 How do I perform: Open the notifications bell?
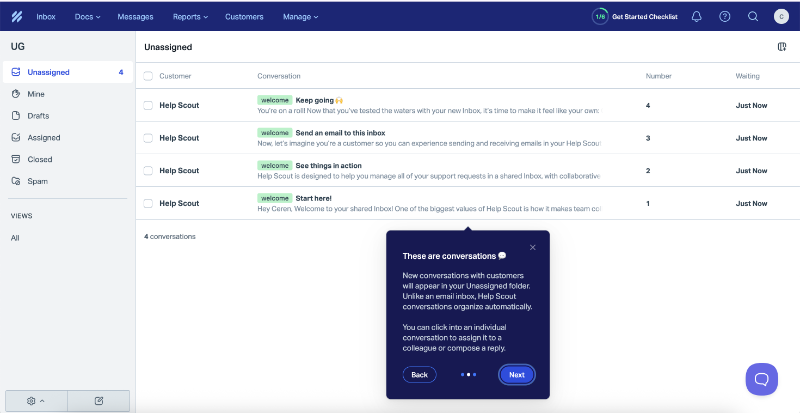tap(696, 16)
